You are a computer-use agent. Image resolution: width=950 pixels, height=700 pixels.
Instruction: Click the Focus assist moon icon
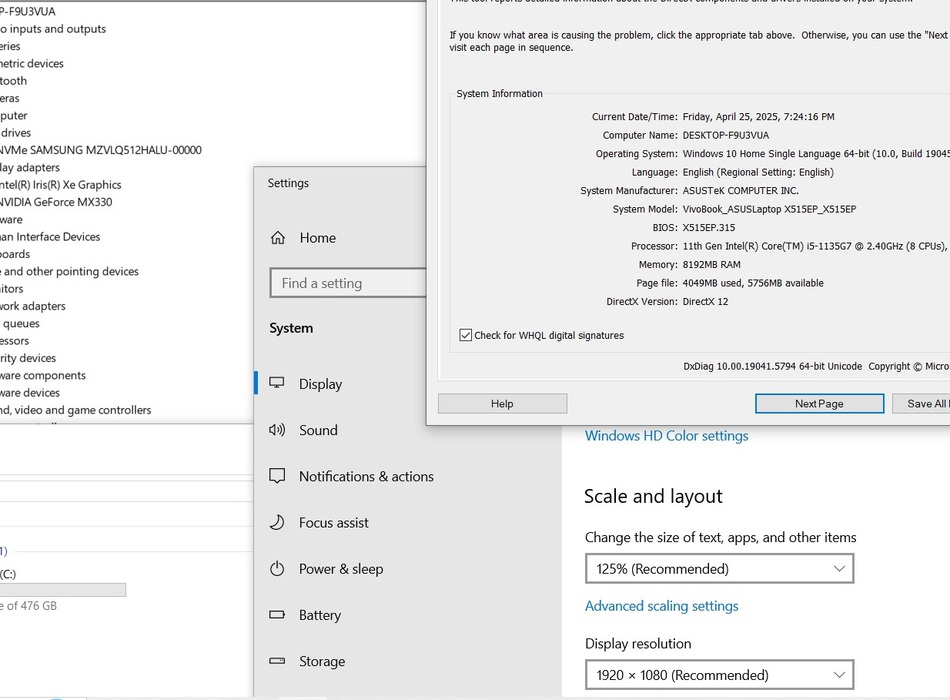[x=278, y=523]
